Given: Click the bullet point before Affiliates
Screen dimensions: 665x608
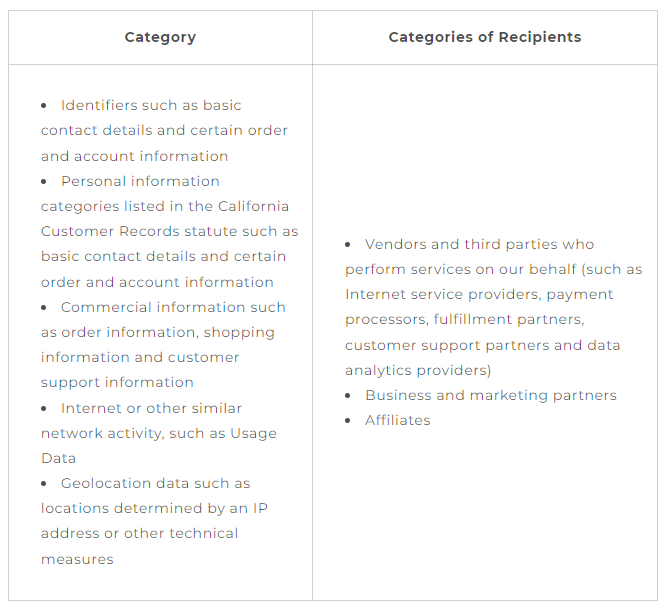Looking at the screenshot, I should [x=348, y=421].
